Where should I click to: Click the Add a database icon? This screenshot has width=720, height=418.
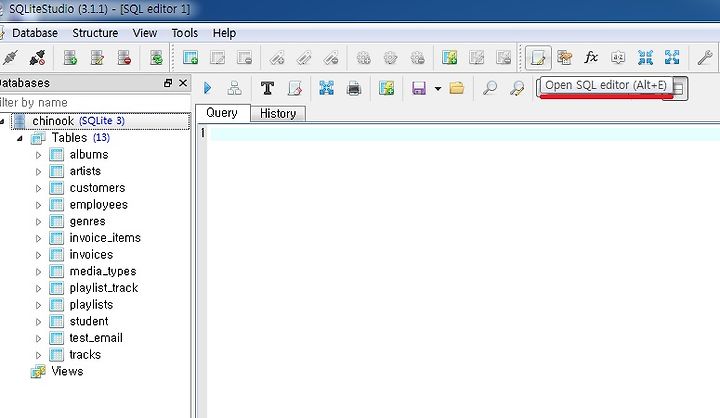[x=70, y=58]
